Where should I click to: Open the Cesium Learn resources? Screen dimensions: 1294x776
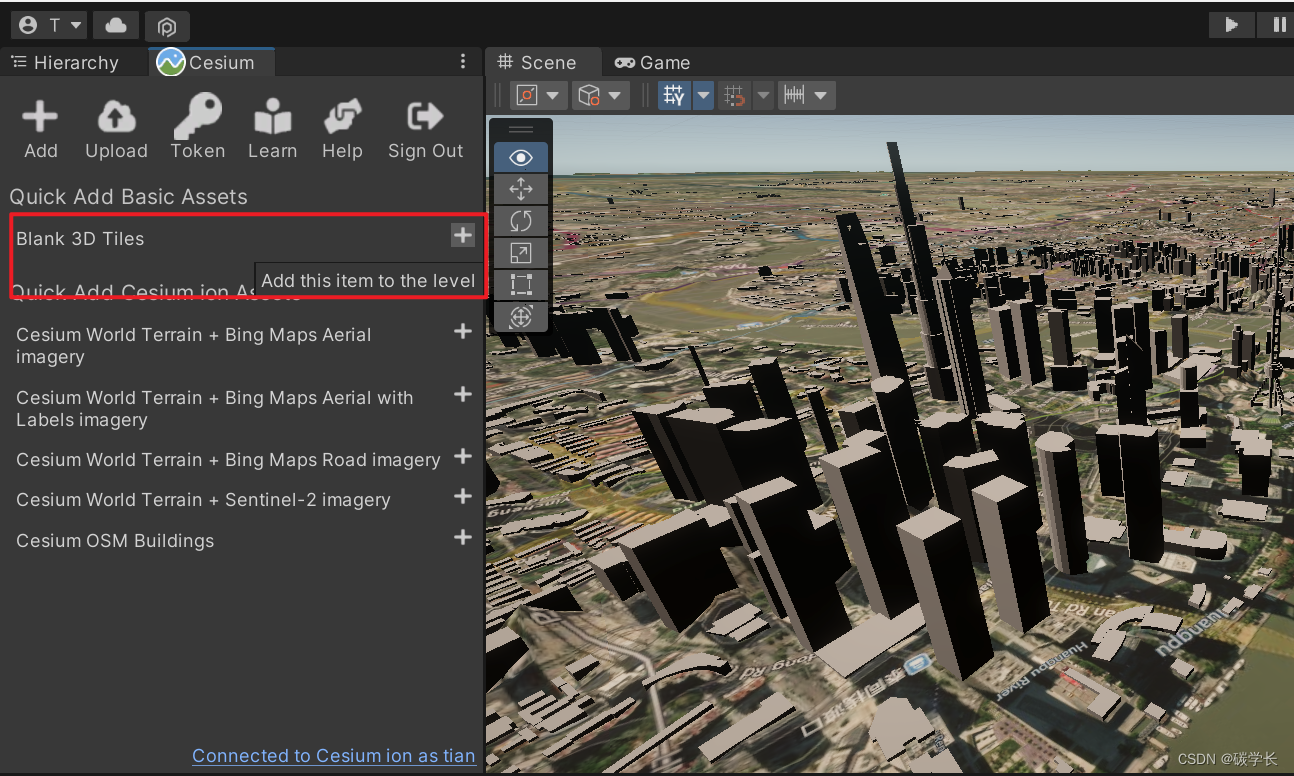(x=272, y=129)
